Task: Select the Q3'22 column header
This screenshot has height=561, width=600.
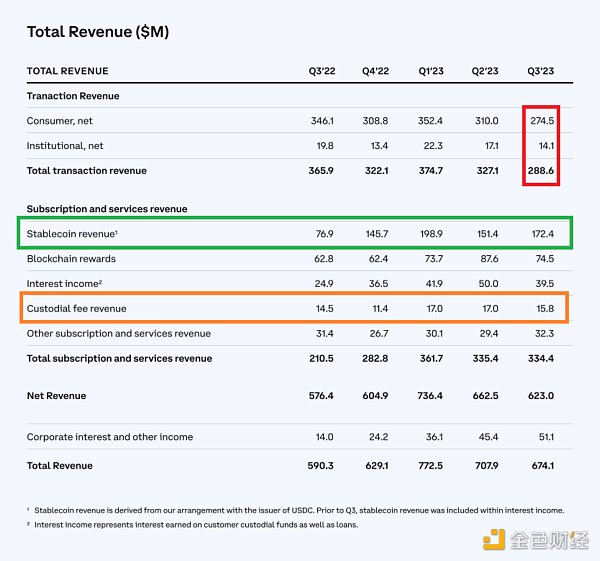Action: click(323, 71)
